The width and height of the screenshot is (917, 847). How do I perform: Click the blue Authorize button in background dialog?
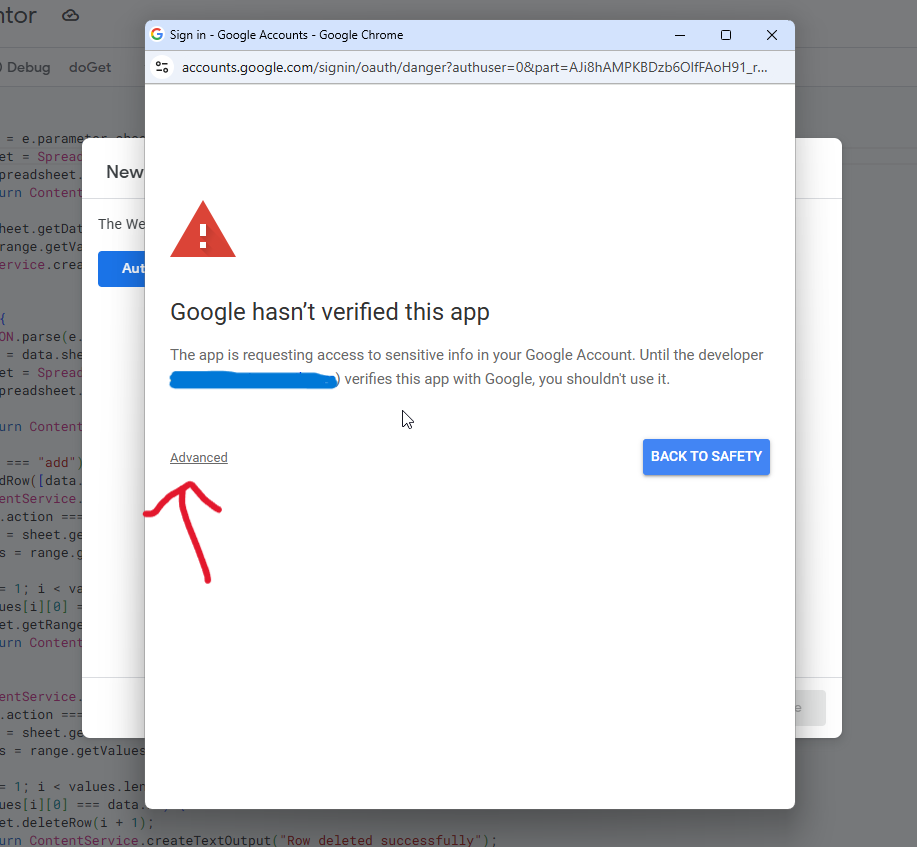122,268
